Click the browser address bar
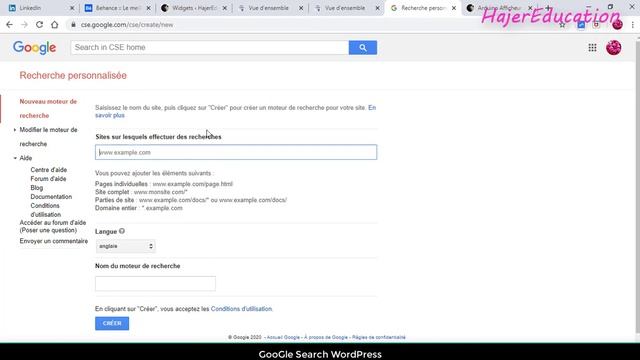Viewport: 640px width, 360px height. coord(310,25)
